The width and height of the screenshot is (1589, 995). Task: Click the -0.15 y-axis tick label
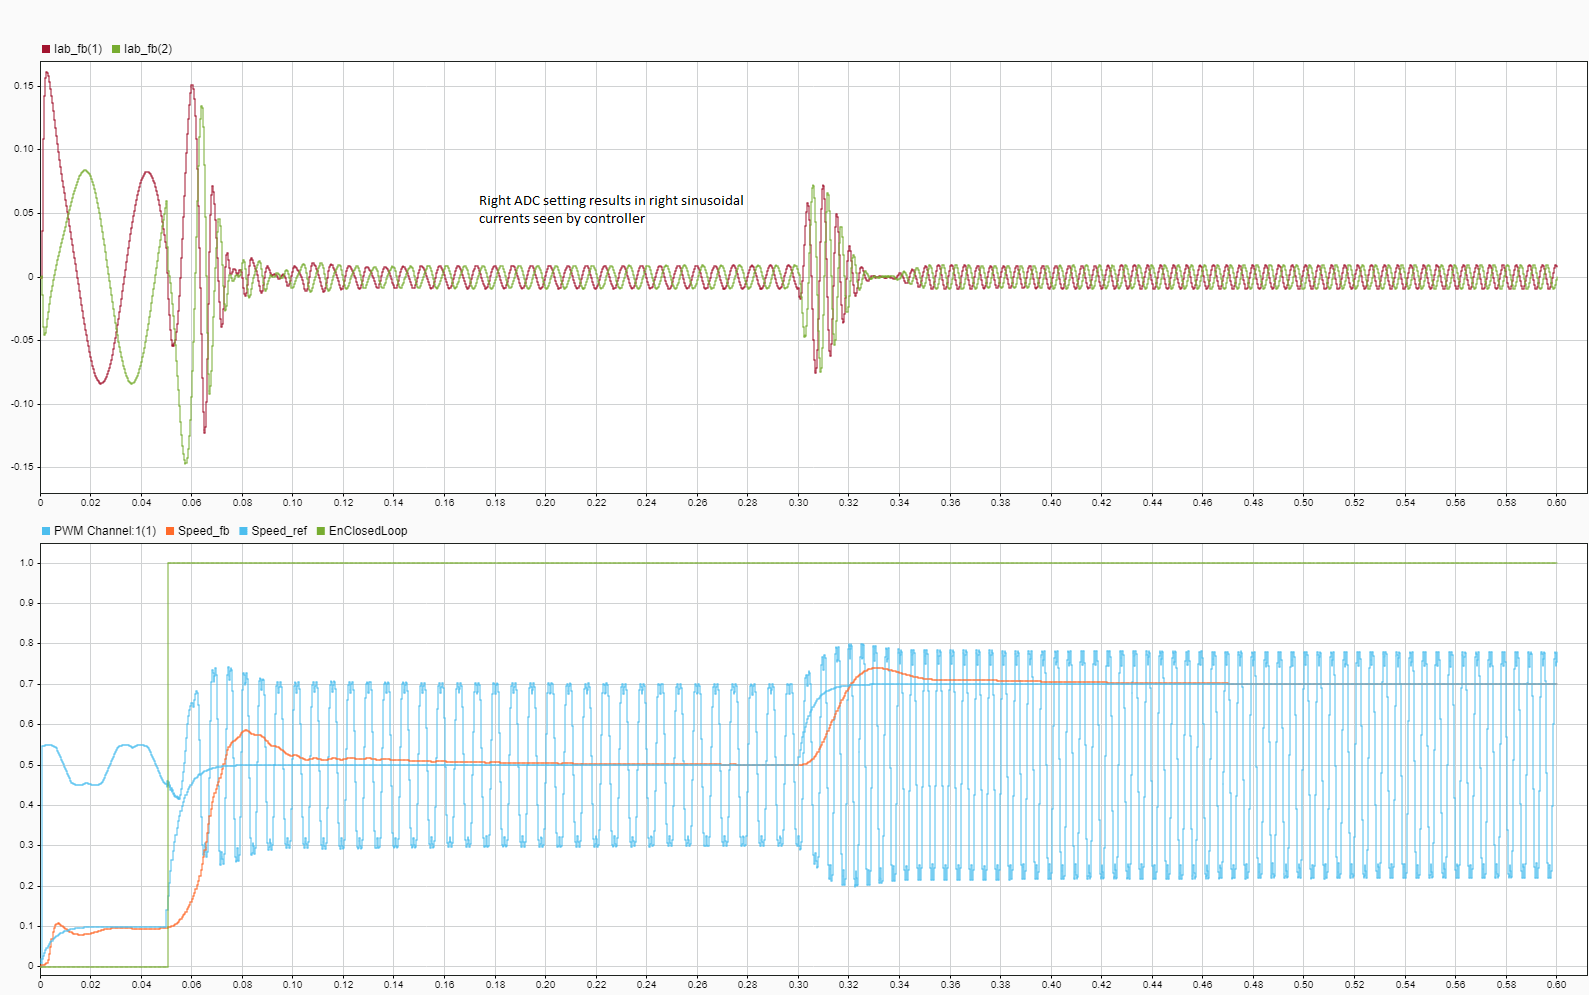click(x=22, y=467)
